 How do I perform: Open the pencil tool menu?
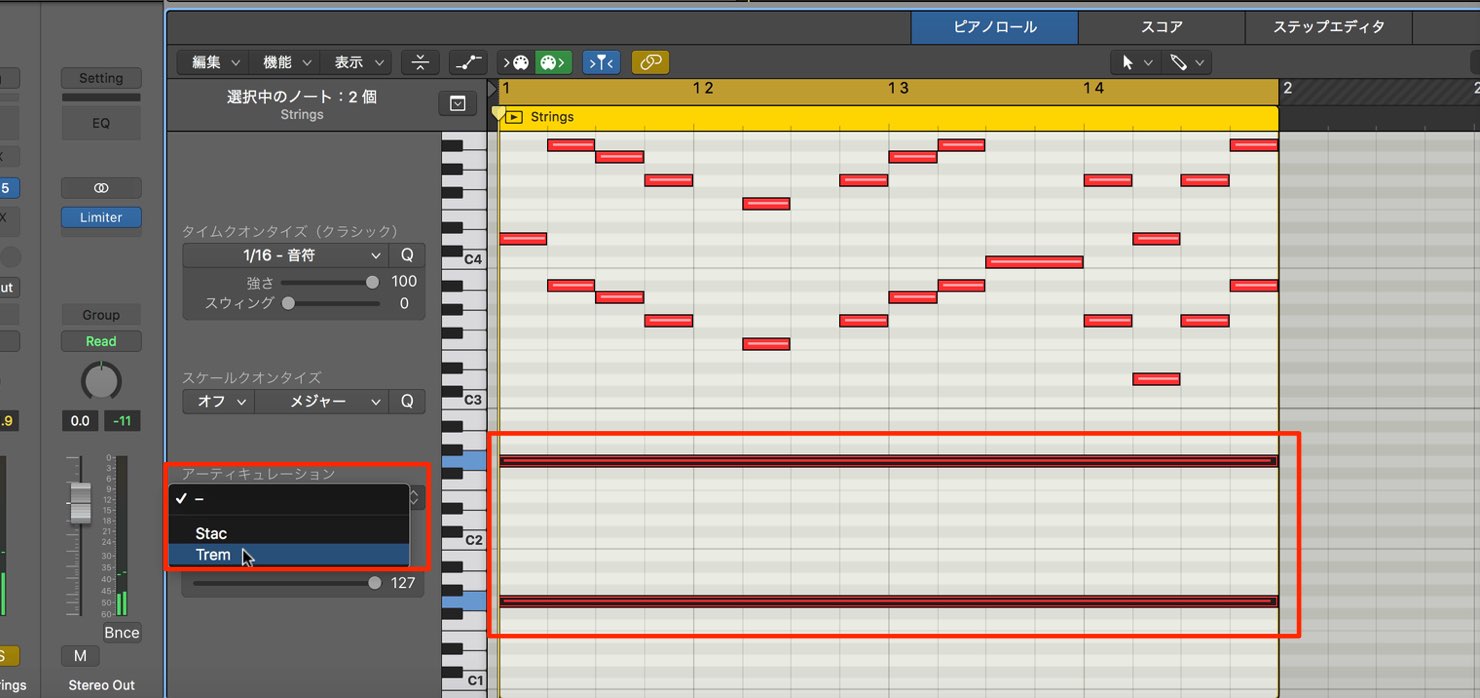click(1187, 63)
